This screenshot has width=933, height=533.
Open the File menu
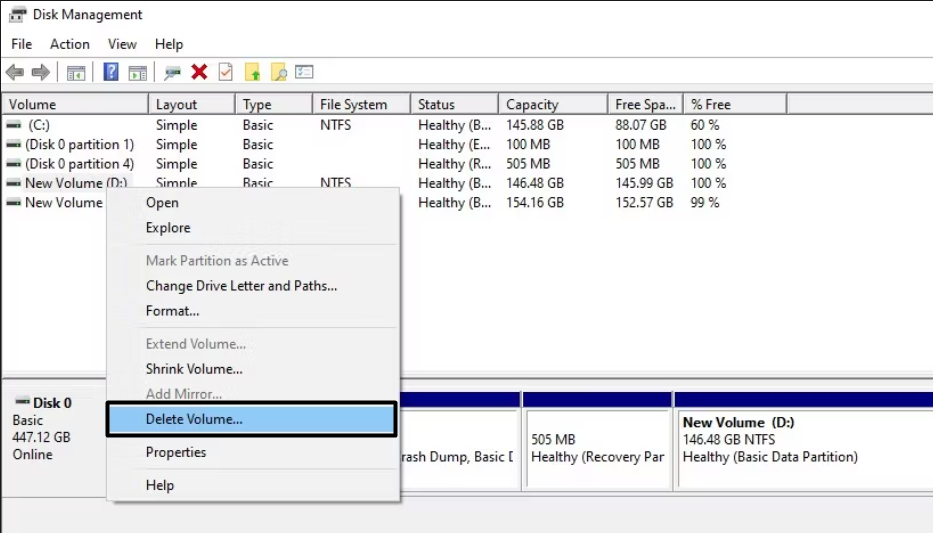21,44
